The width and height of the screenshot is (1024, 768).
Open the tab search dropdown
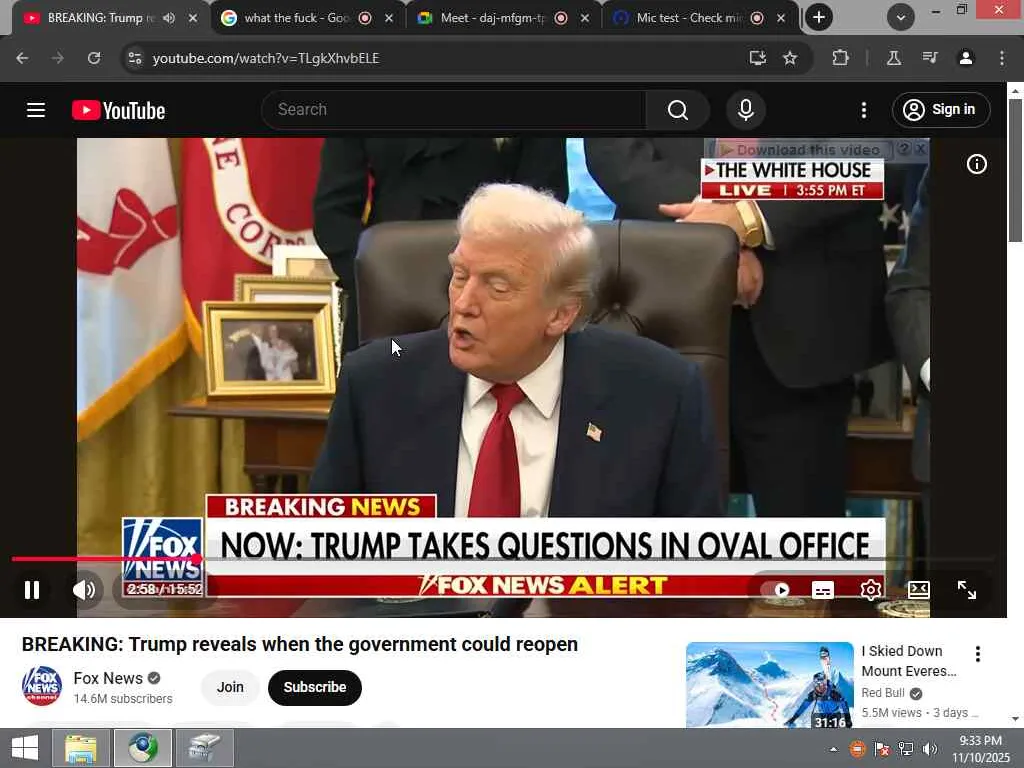(901, 18)
